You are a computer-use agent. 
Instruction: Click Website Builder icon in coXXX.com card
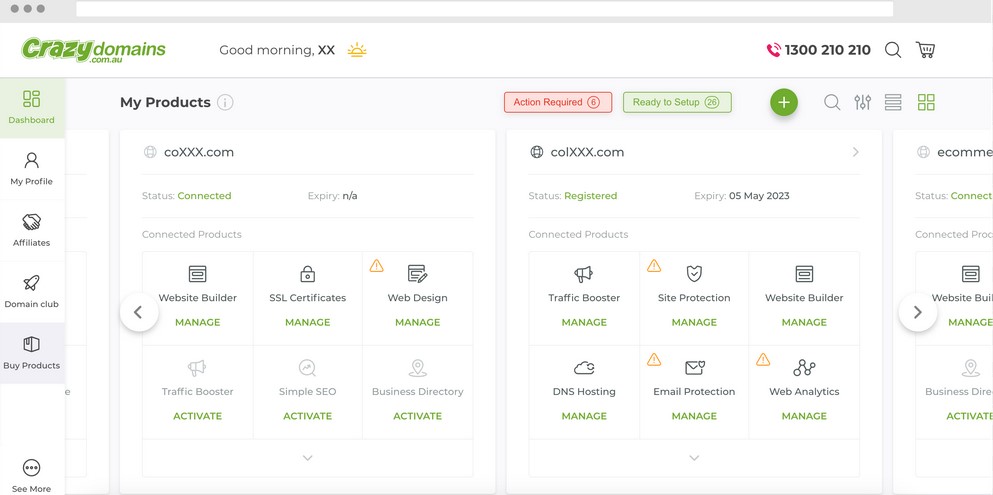[x=198, y=274]
